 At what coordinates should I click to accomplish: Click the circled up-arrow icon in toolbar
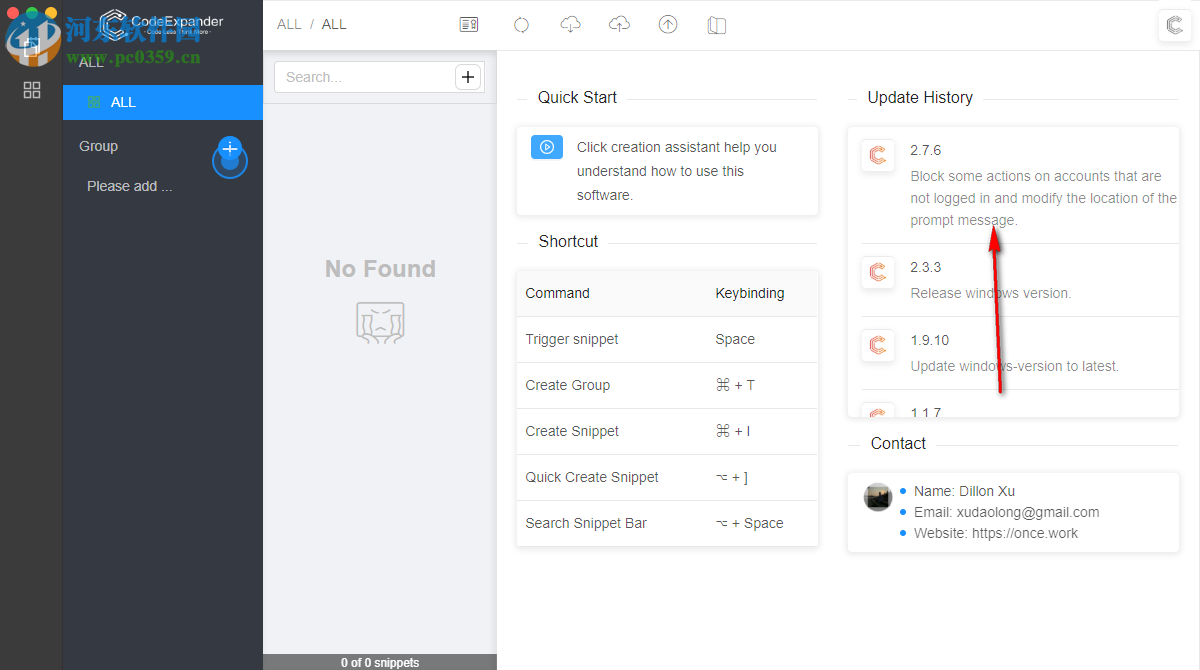click(668, 25)
